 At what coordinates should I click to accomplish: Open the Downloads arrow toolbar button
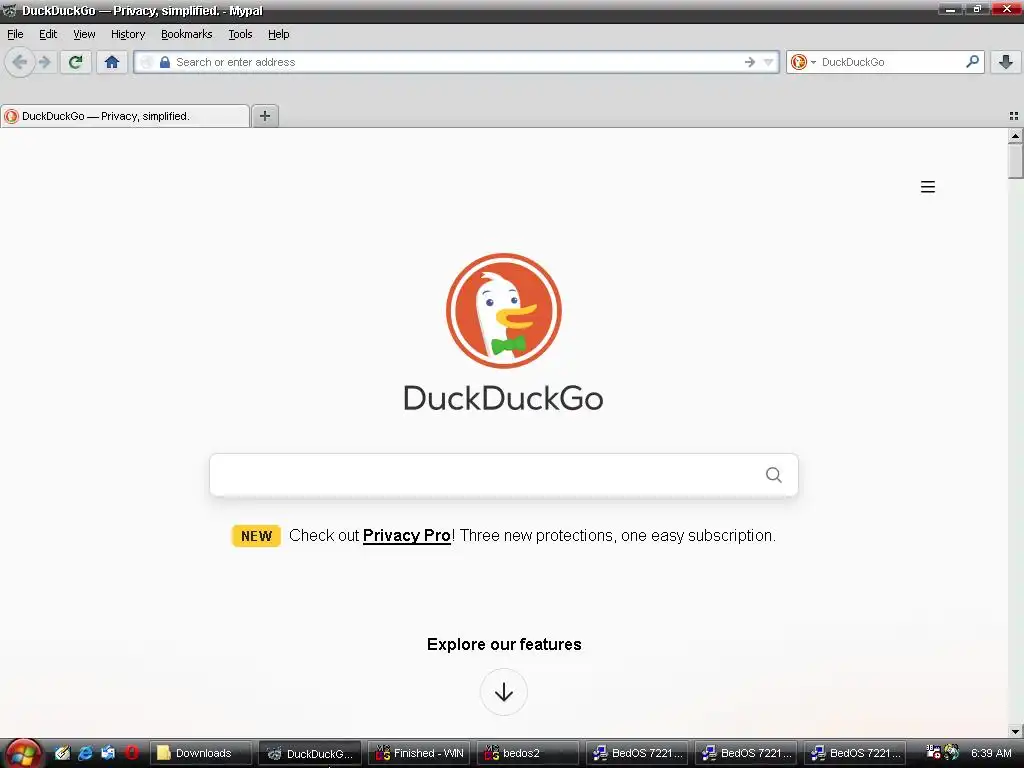(1006, 62)
